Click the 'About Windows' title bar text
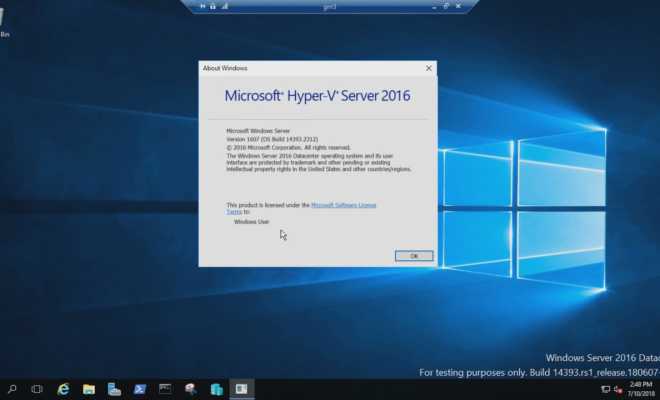Viewport: 660px width, 400px height. [225, 68]
